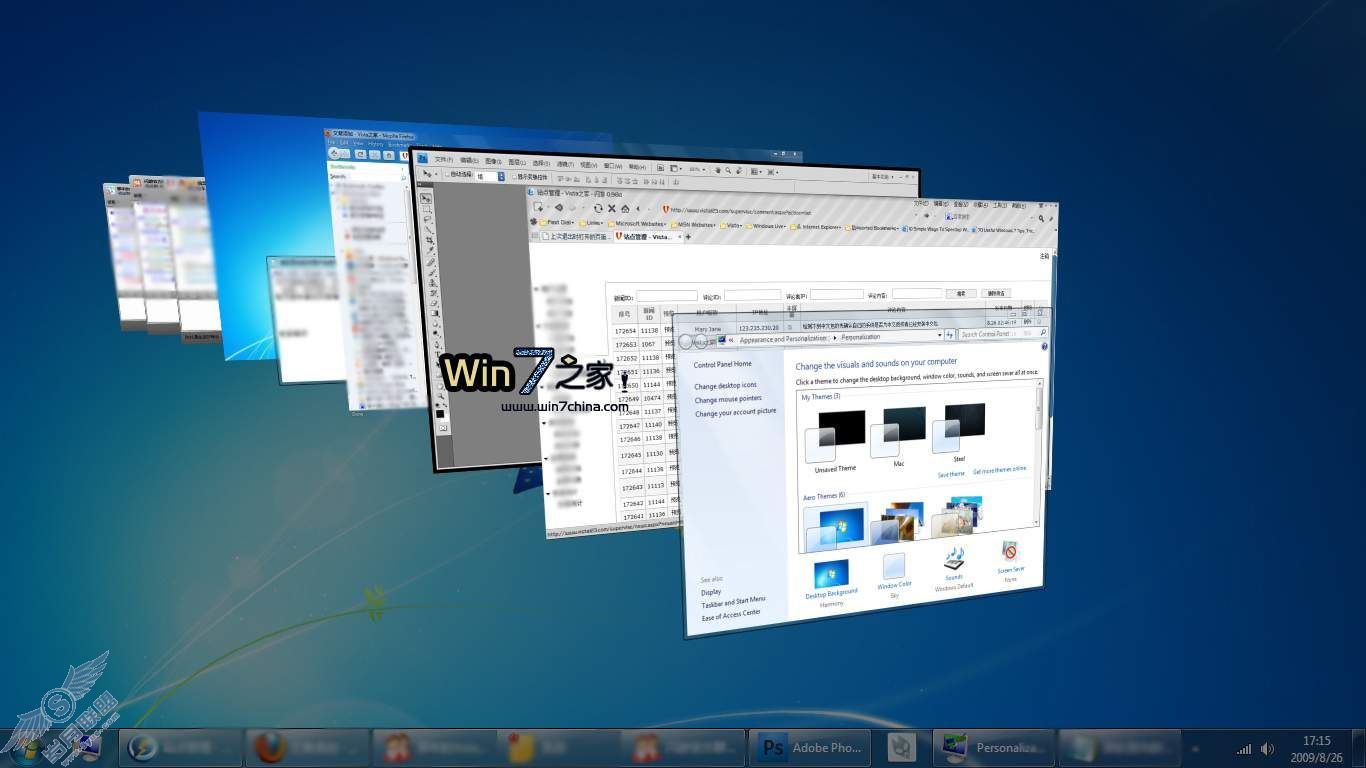Select the Crop tool in Photoshop toolbox

429,241
